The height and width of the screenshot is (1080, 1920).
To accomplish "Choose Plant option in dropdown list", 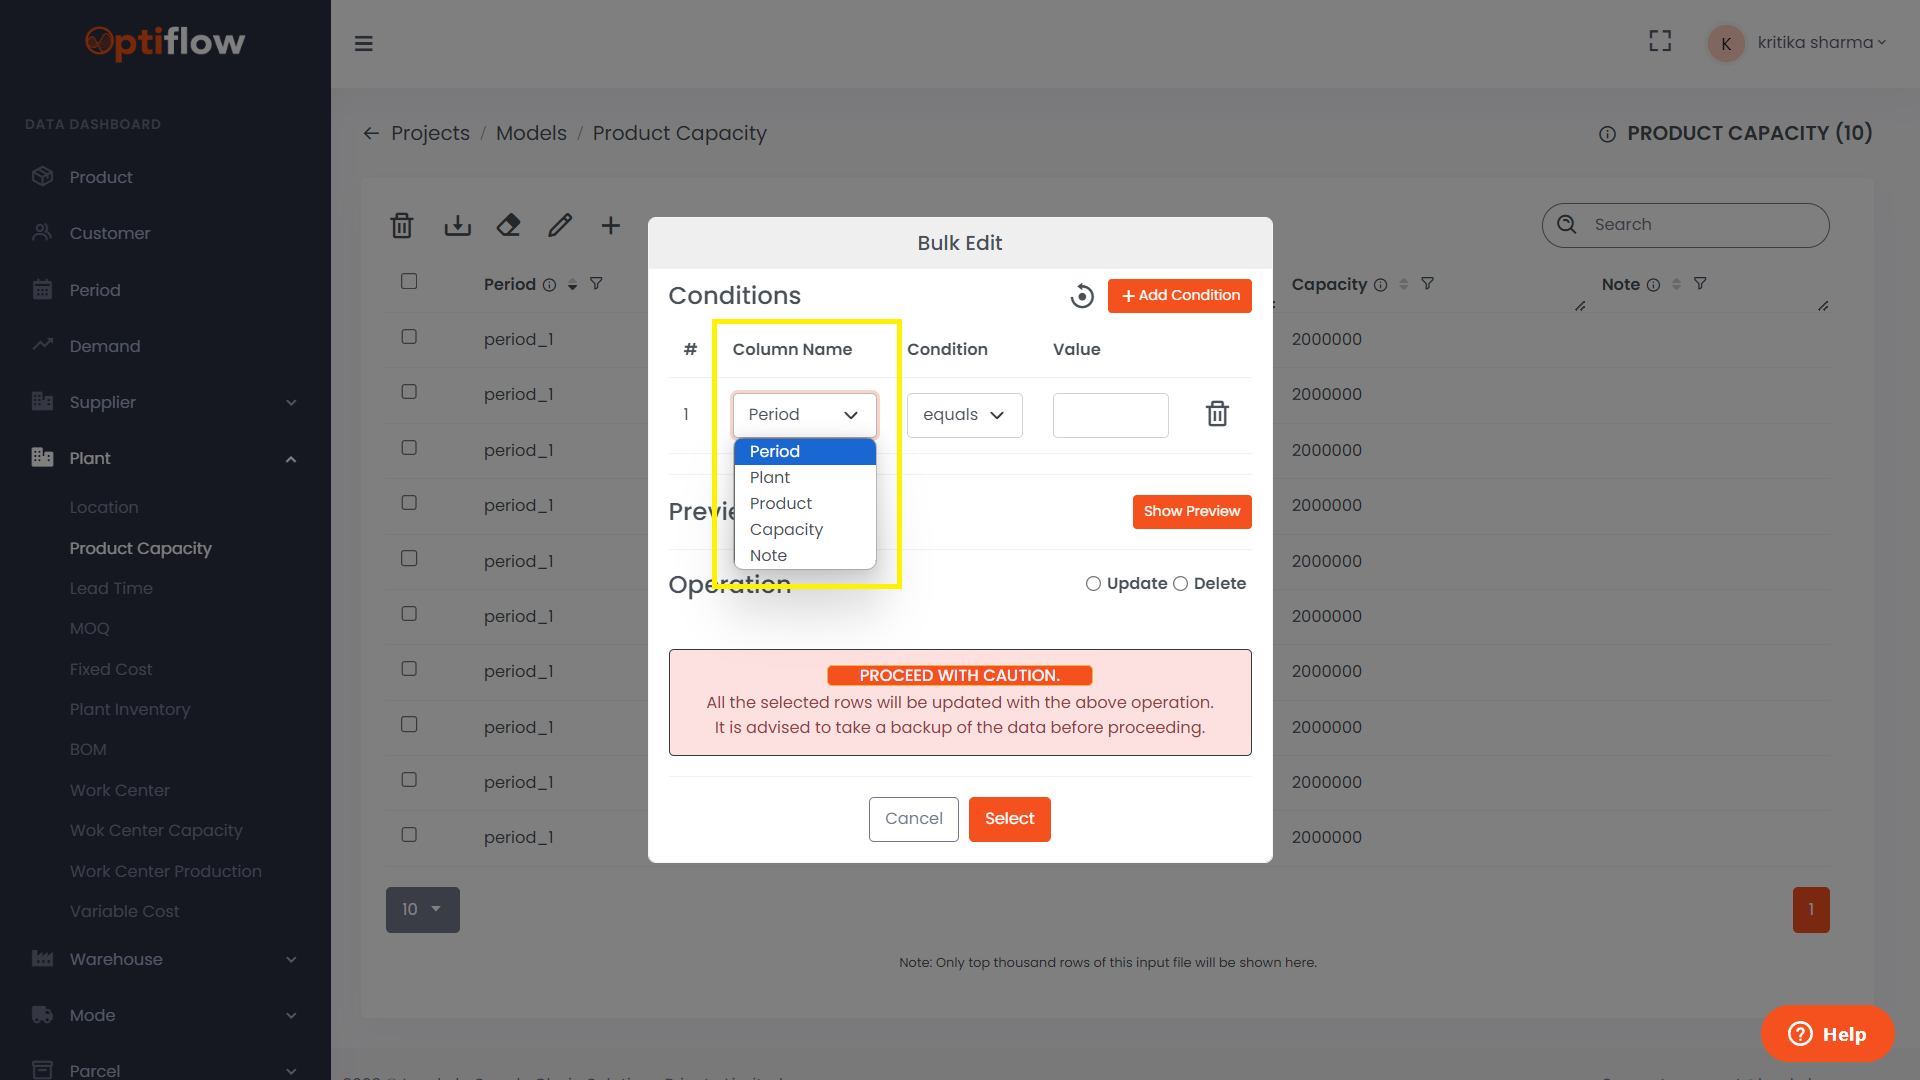I will (x=770, y=478).
